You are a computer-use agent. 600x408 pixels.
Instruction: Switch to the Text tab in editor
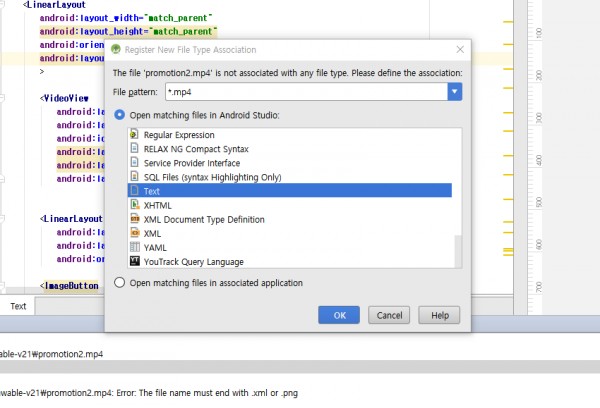tap(18, 306)
